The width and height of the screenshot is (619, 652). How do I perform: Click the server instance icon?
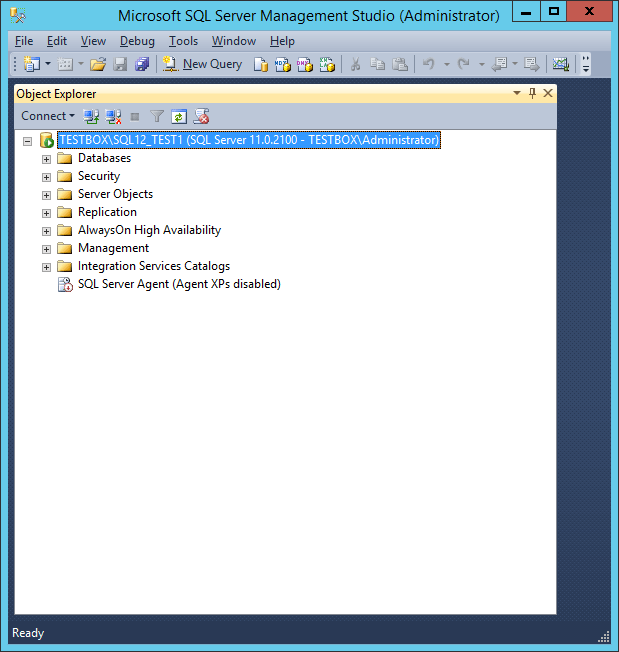(x=46, y=140)
